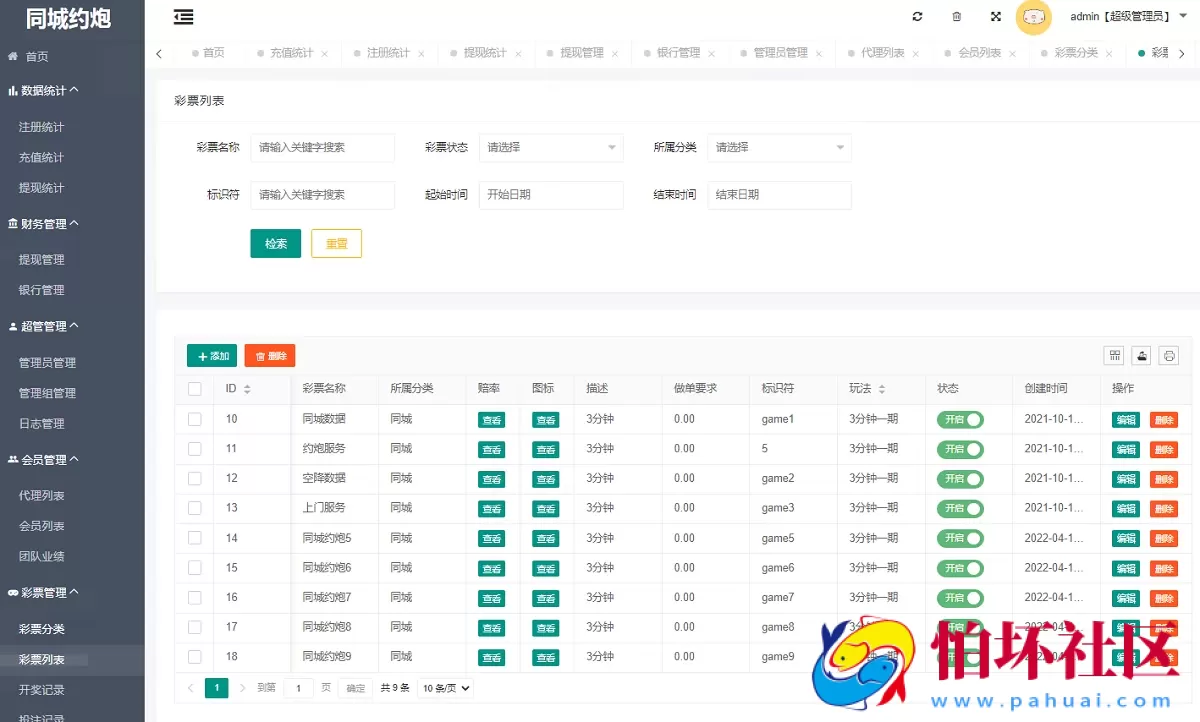Change page size using the 10条/页 selector
Image resolution: width=1200 pixels, height=722 pixels.
(x=444, y=688)
